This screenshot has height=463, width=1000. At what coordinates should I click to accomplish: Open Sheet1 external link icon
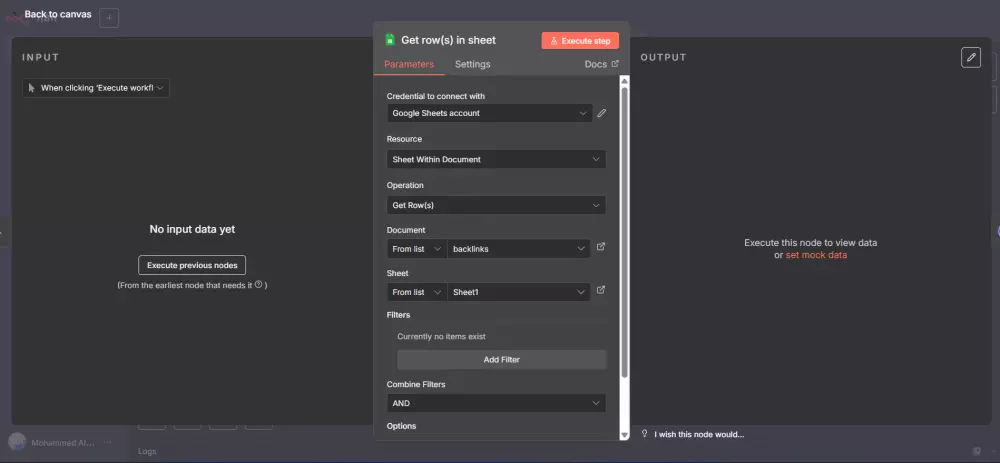(600, 290)
